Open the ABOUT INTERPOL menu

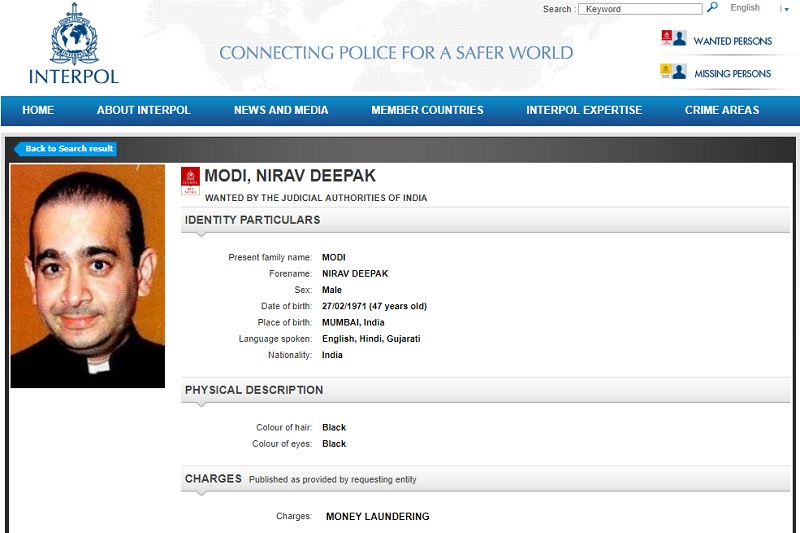point(144,110)
